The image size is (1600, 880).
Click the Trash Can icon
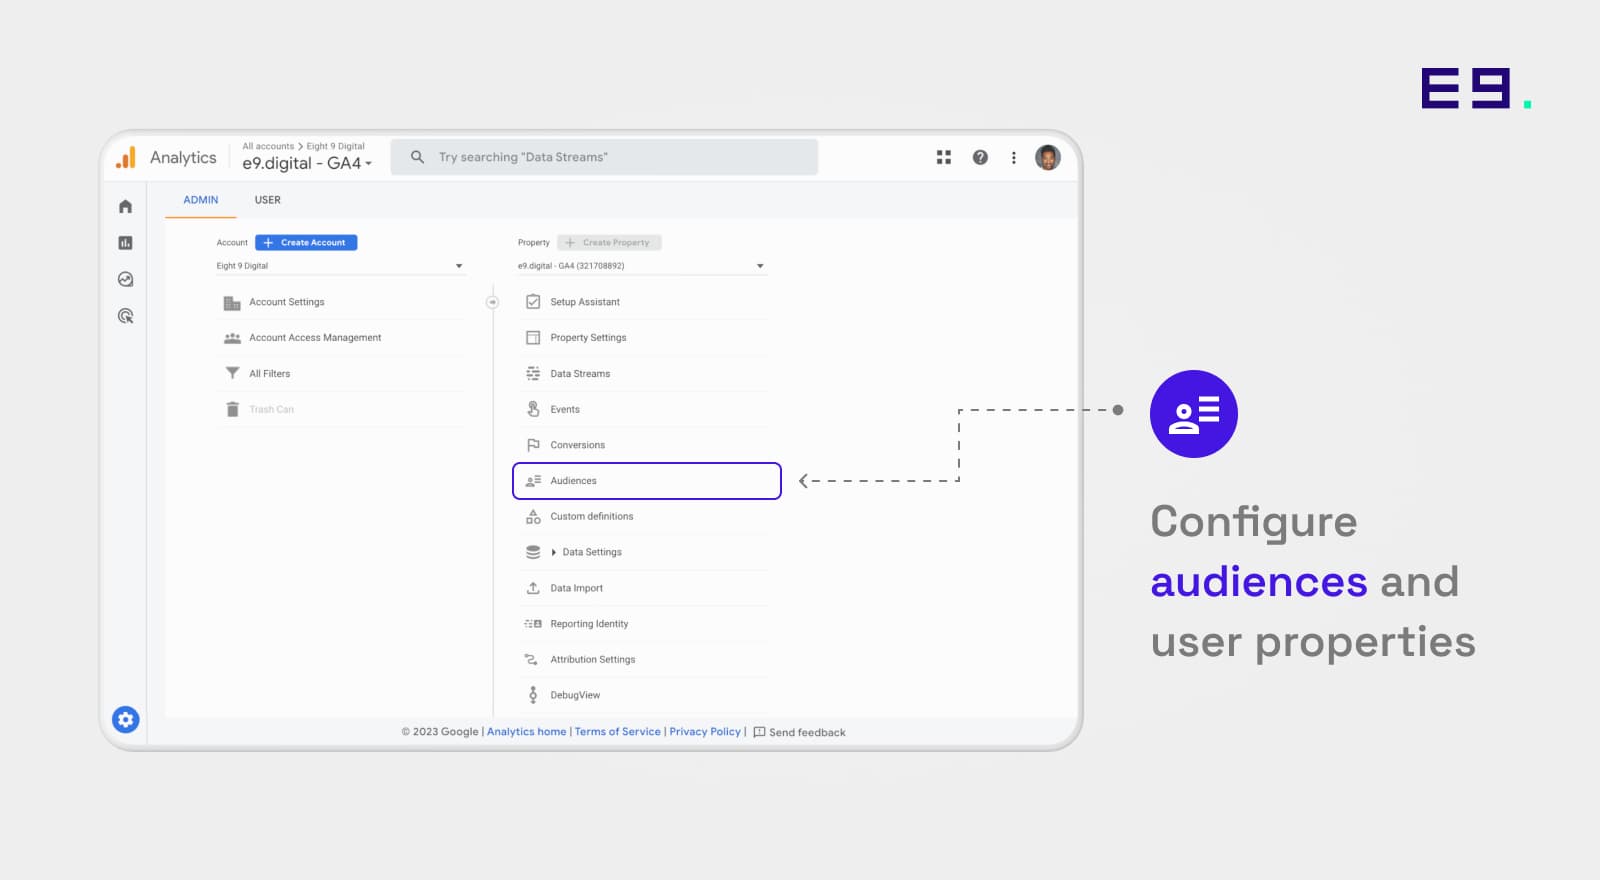[x=232, y=409]
